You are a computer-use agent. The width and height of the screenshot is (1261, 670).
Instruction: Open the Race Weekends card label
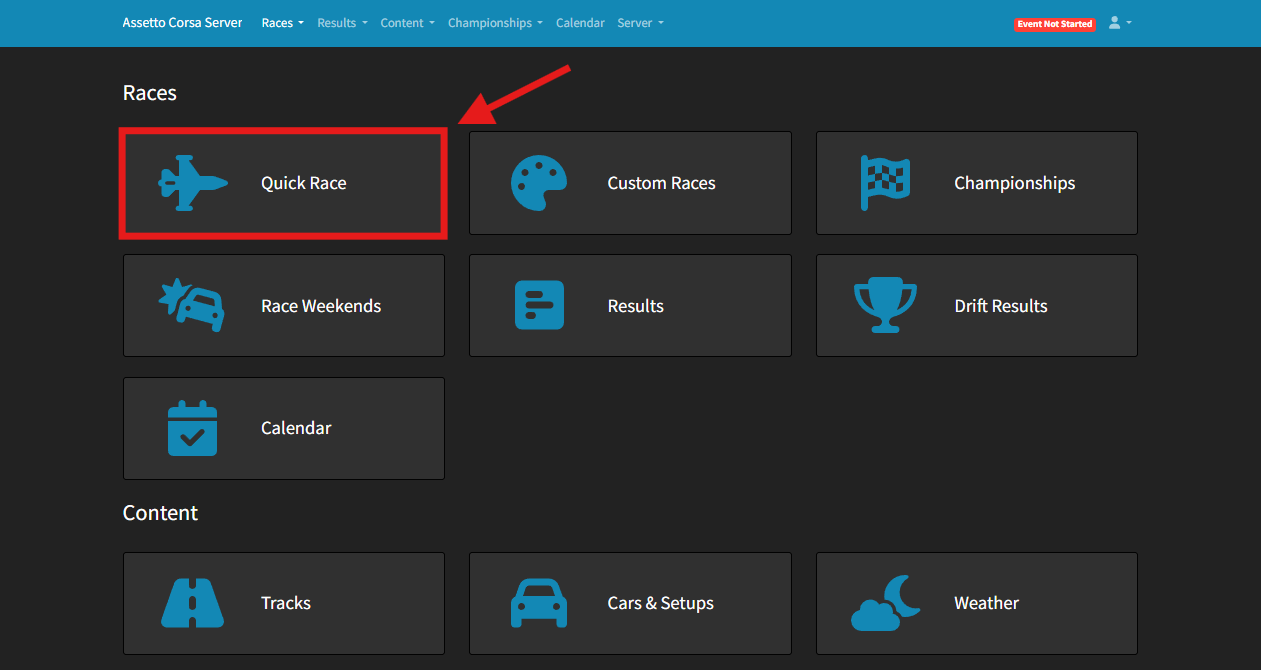321,306
